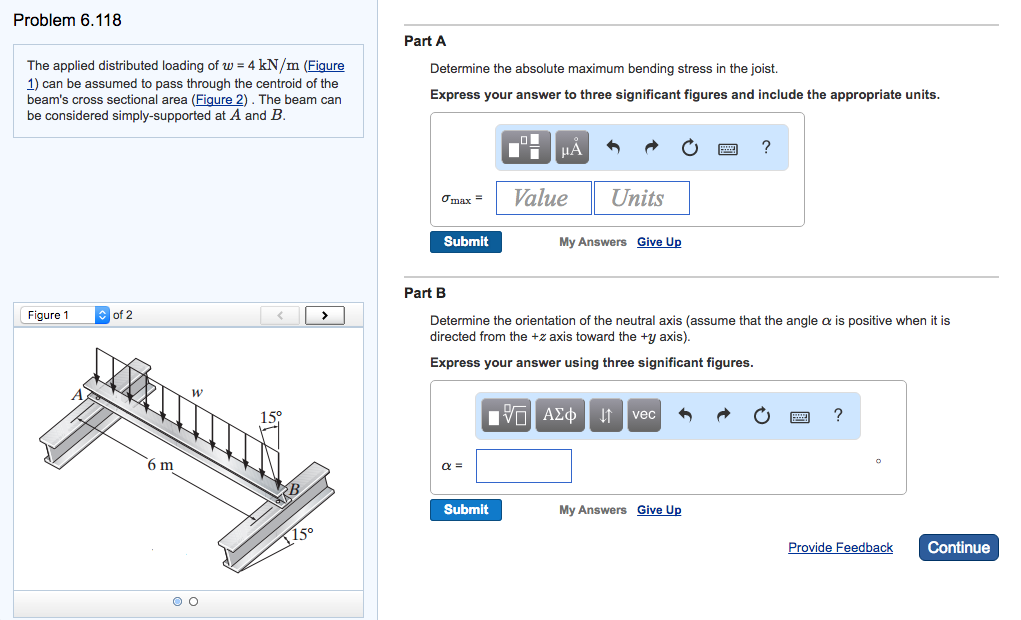Click the back arrow beside the figure selector
This screenshot has width=1021, height=620.
click(x=280, y=314)
